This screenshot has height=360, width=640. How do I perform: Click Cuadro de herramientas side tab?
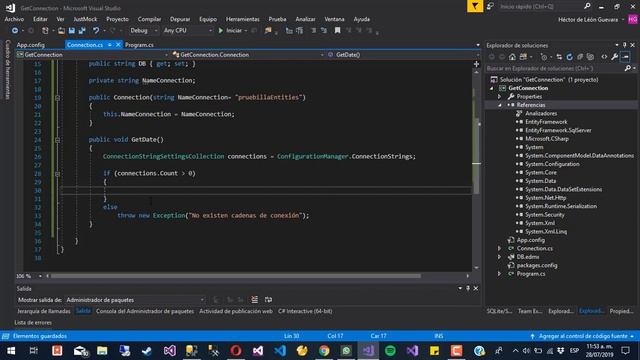[7, 69]
